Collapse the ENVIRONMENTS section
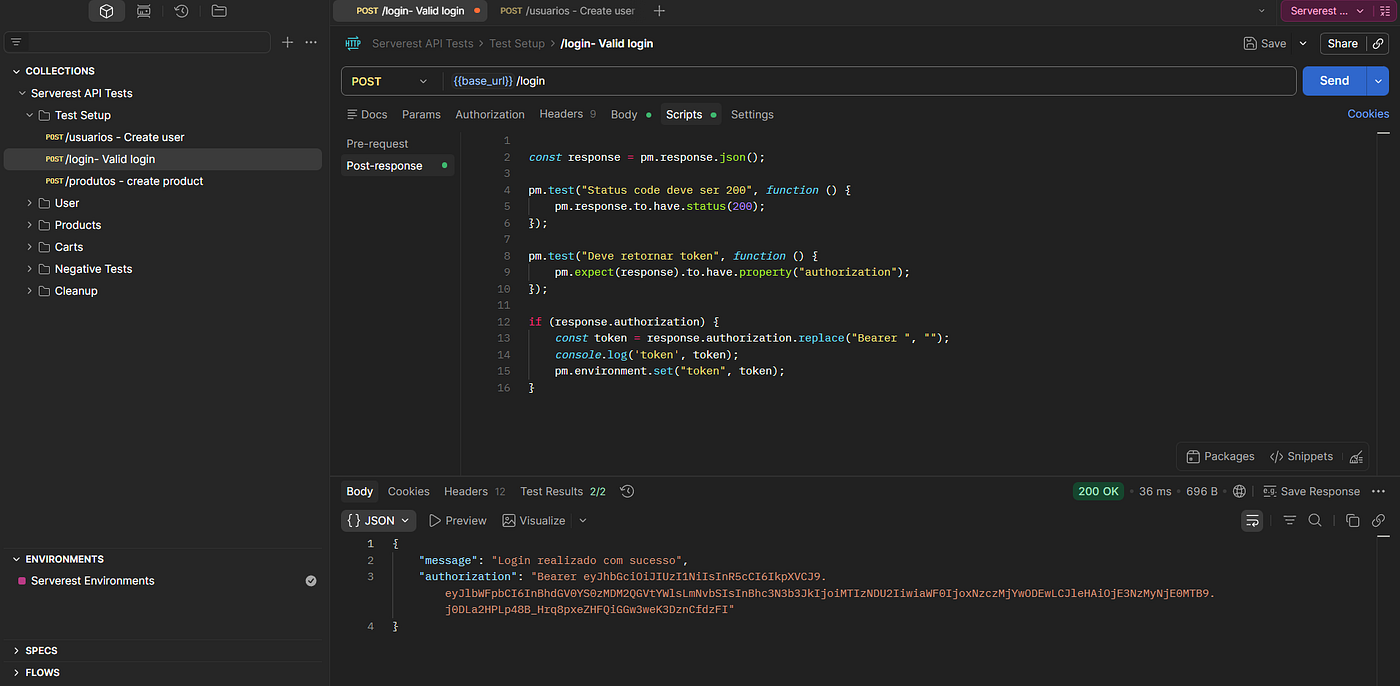The image size is (1400, 686). (x=16, y=559)
